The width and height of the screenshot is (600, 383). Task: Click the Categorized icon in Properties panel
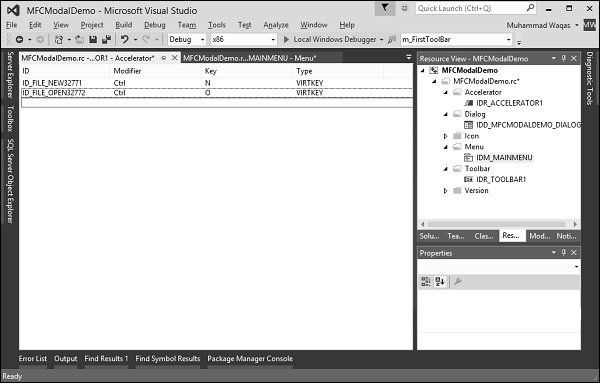pos(426,282)
